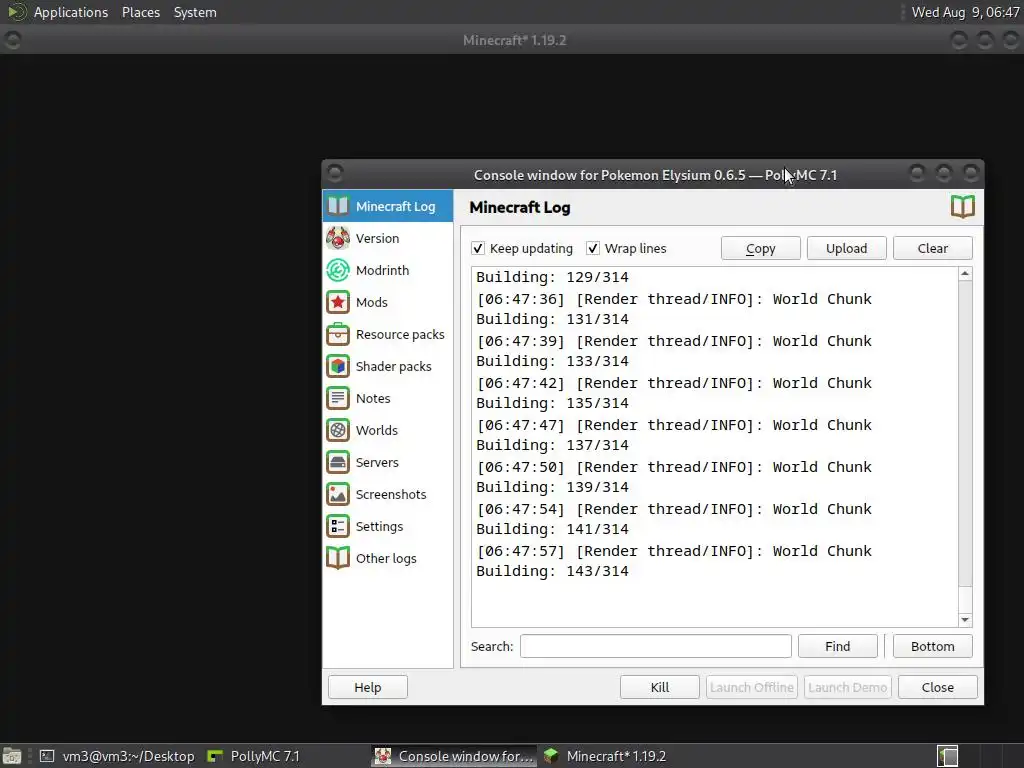Viewport: 1024px width, 768px height.
Task: Open the System menu
Action: [195, 12]
